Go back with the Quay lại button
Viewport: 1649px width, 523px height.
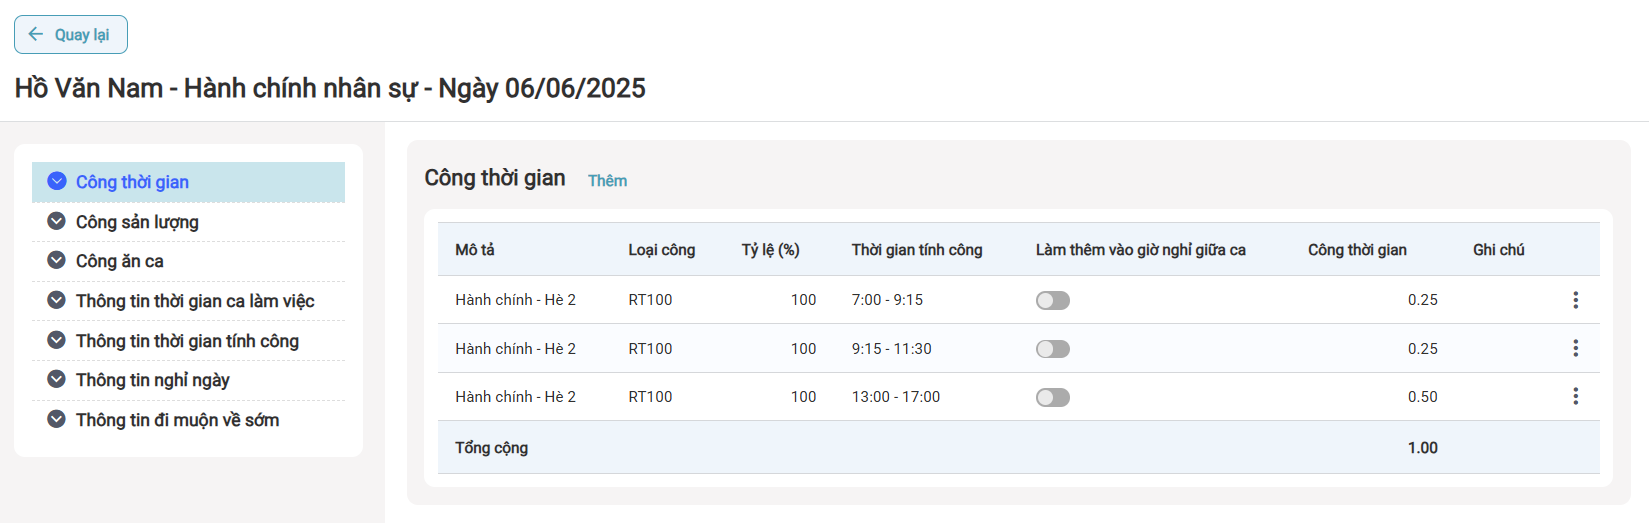[71, 35]
